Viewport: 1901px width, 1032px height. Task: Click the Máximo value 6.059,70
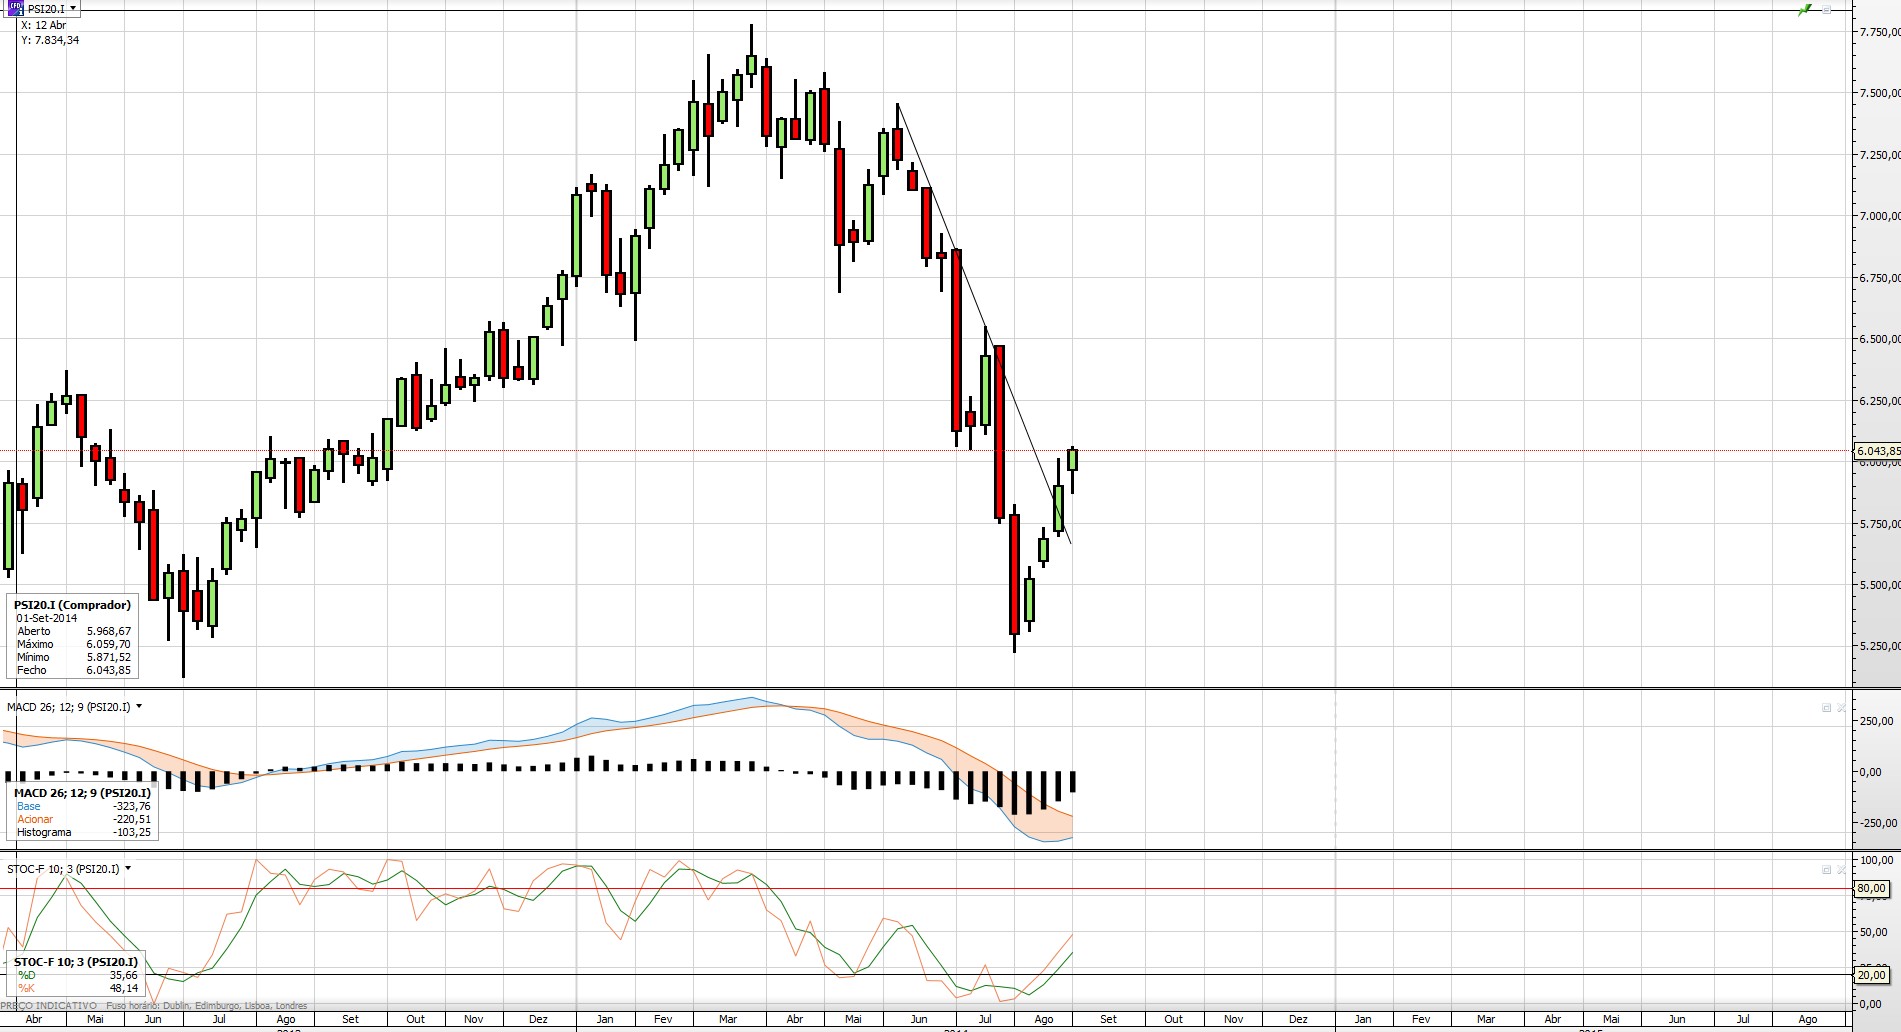pyautogui.click(x=108, y=644)
